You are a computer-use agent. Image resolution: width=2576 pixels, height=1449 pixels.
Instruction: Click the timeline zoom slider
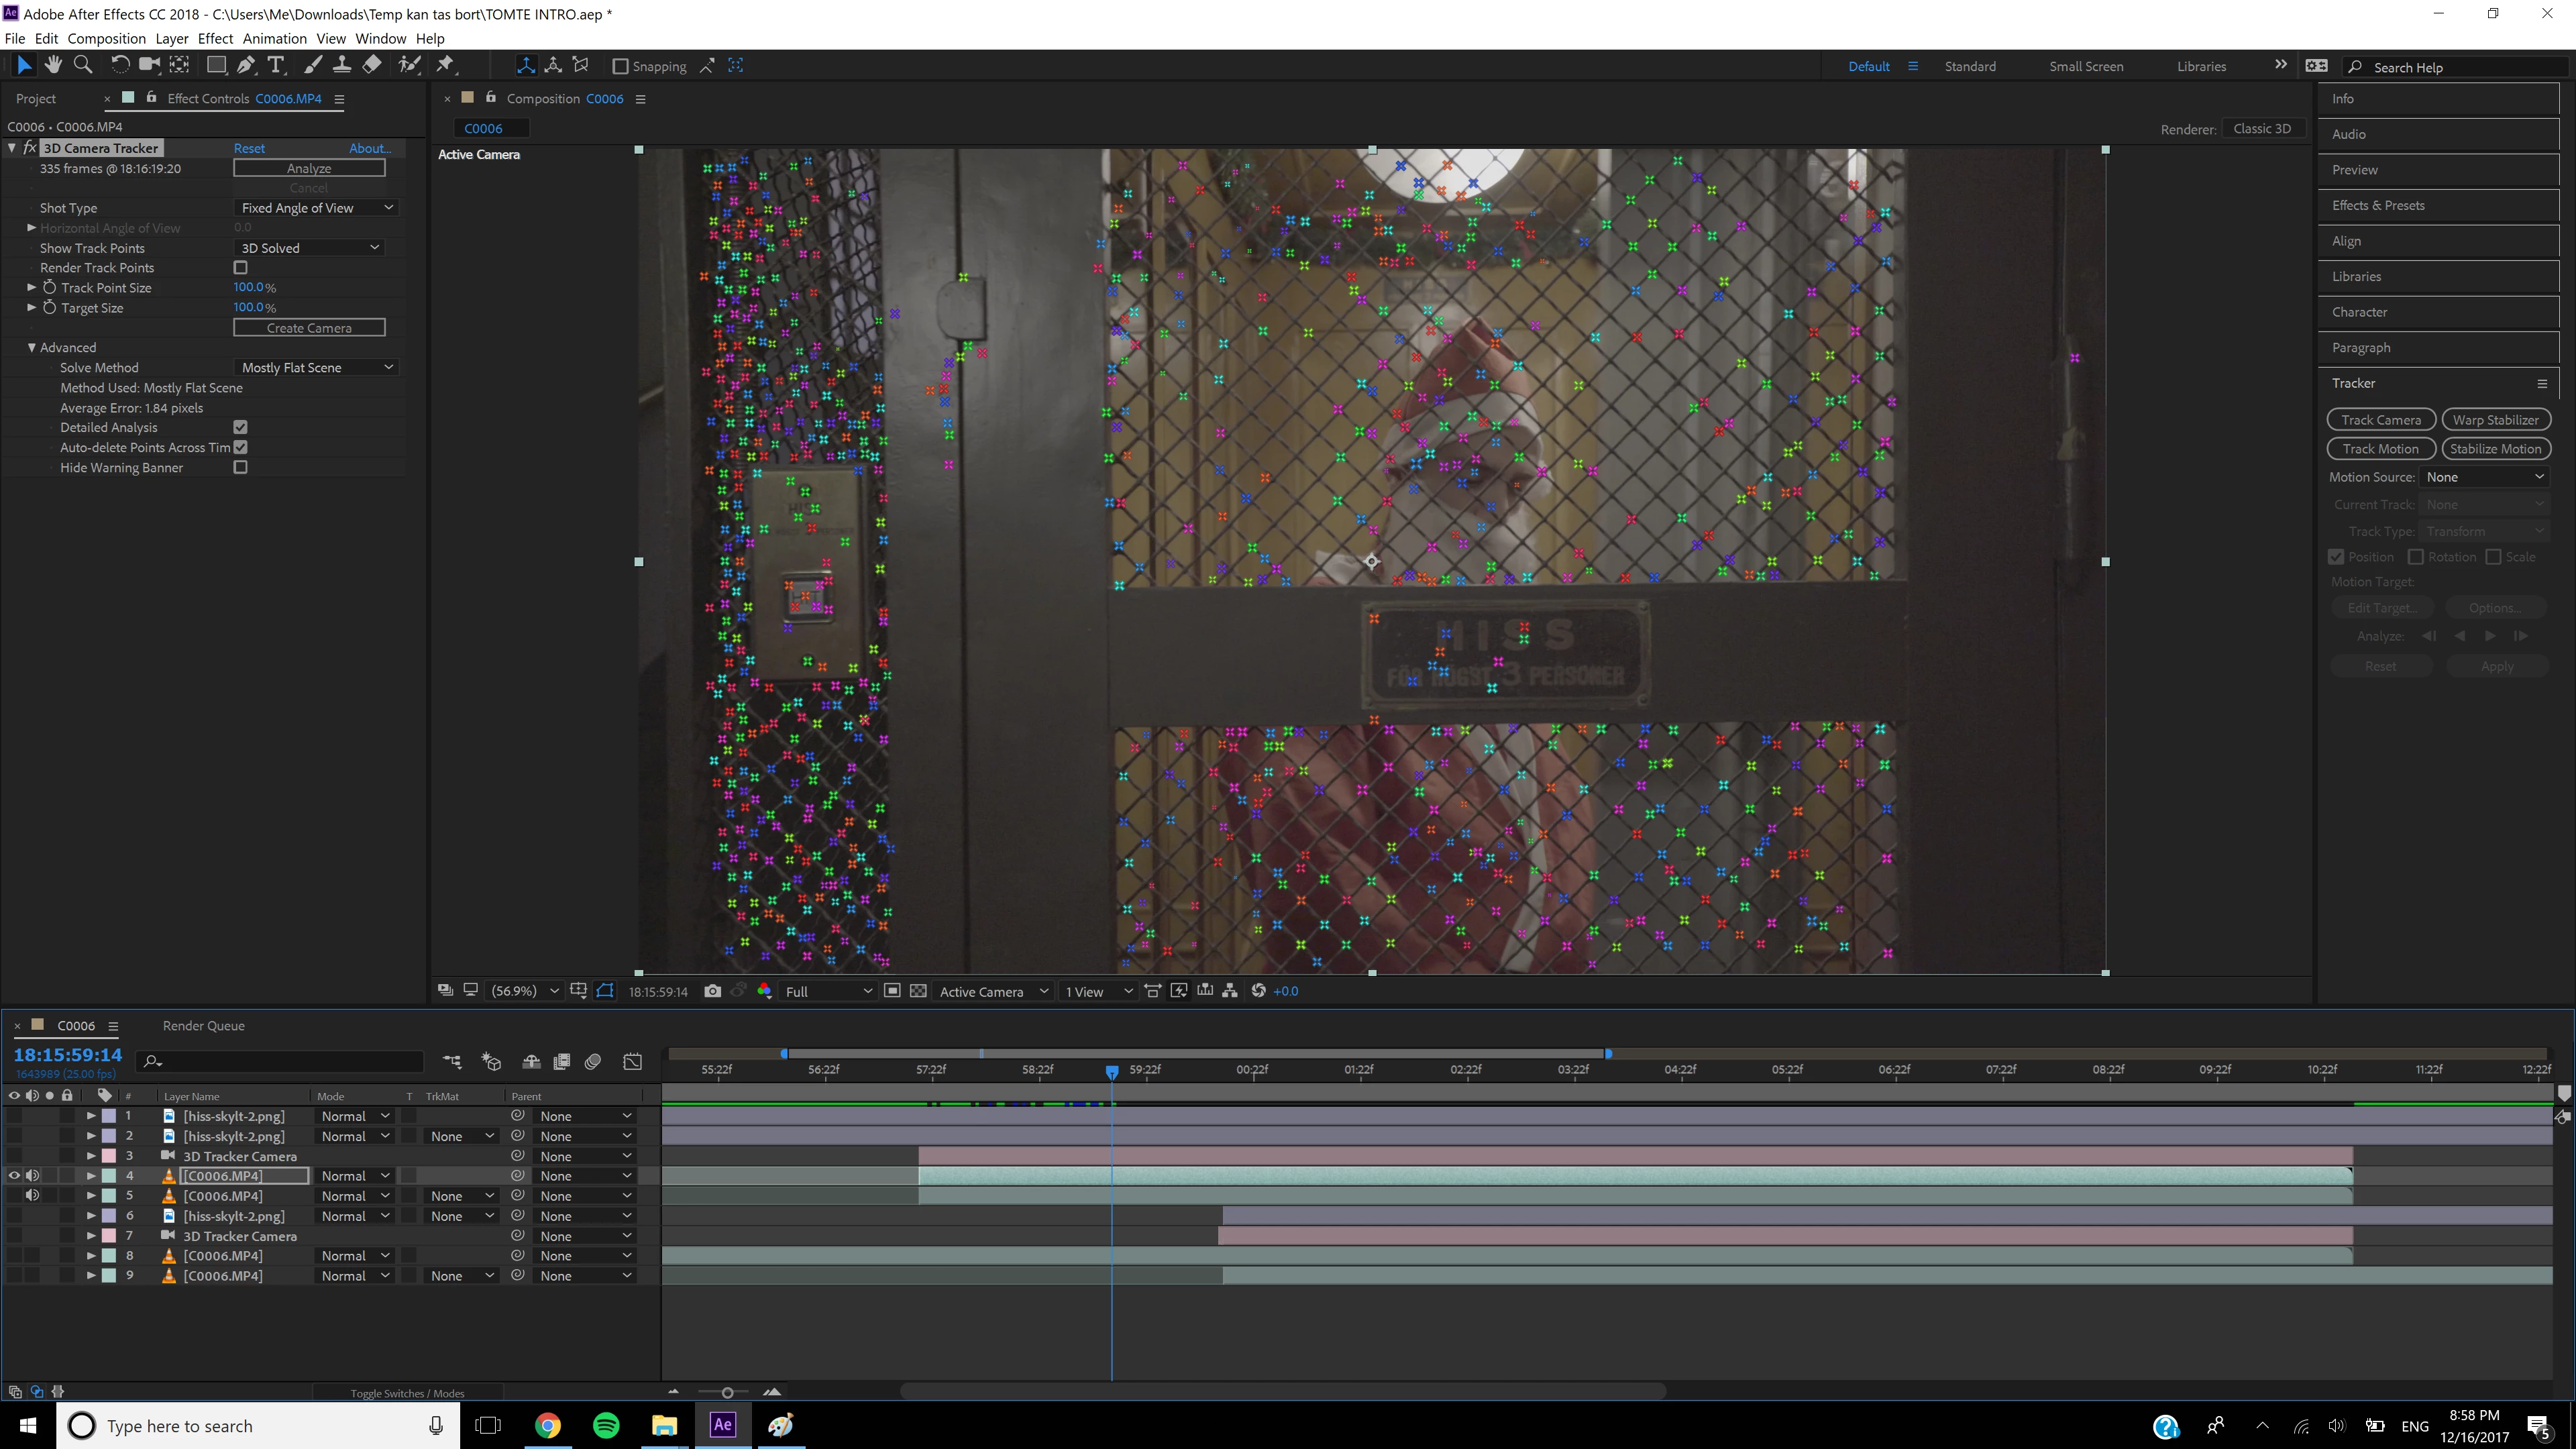click(727, 1392)
